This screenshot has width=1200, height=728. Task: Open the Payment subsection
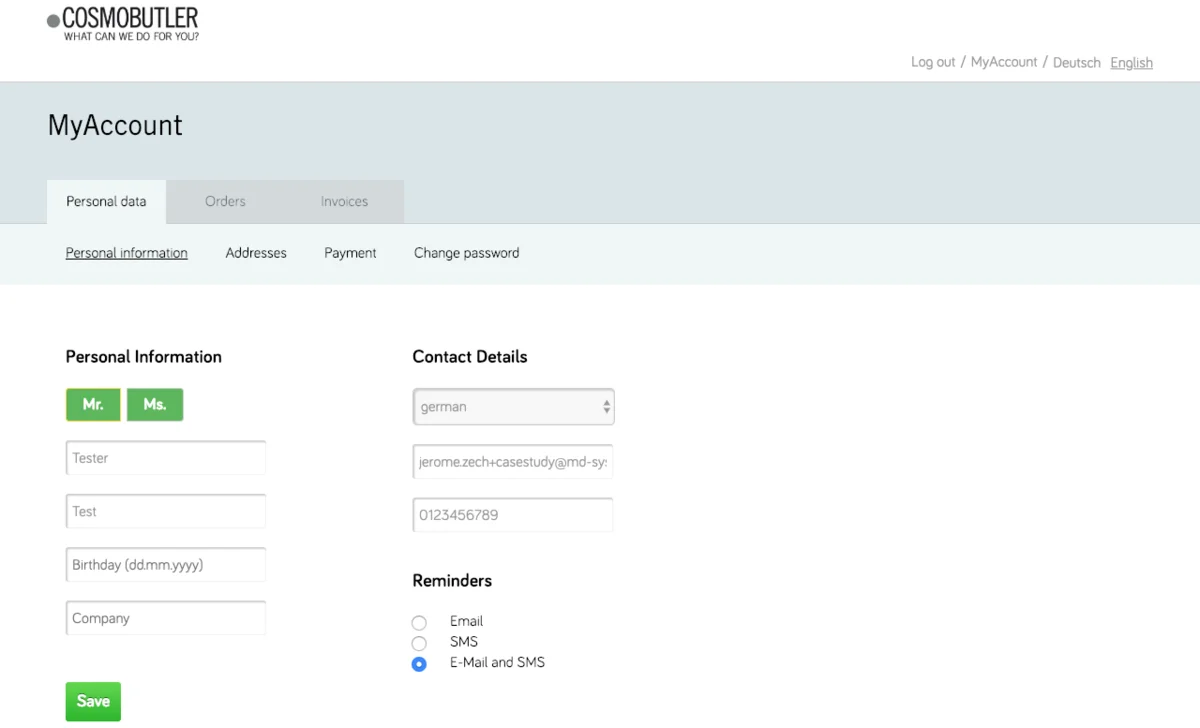[350, 253]
